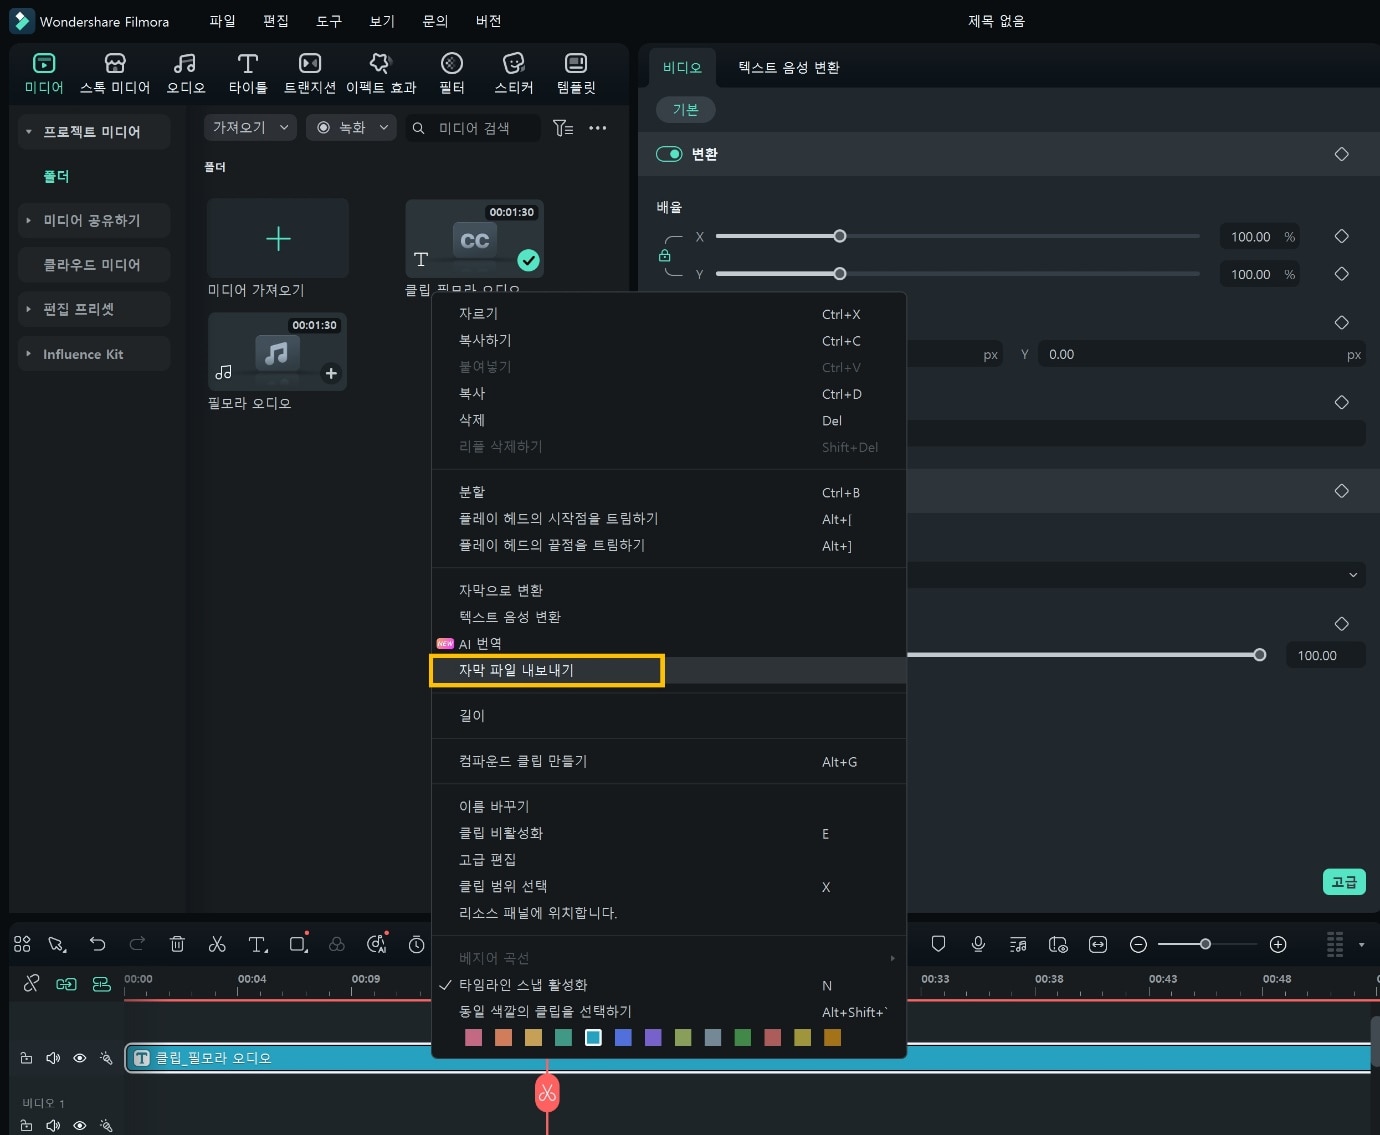The height and width of the screenshot is (1135, 1380).
Task: Select AI 번역 in context menu
Action: (668, 644)
